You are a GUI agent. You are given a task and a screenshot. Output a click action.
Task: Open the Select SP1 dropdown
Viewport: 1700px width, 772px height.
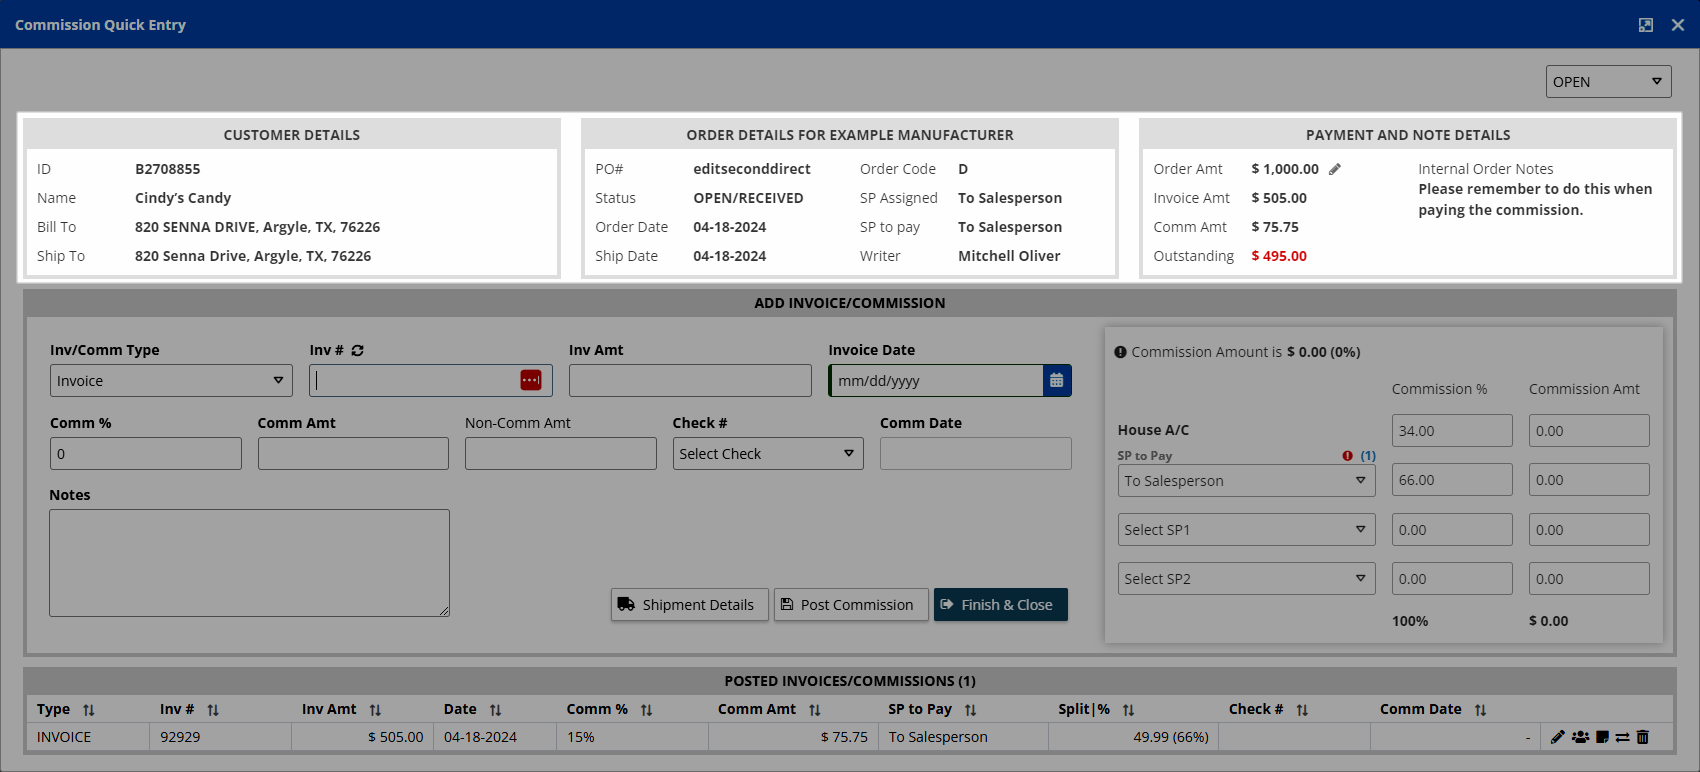click(1245, 530)
